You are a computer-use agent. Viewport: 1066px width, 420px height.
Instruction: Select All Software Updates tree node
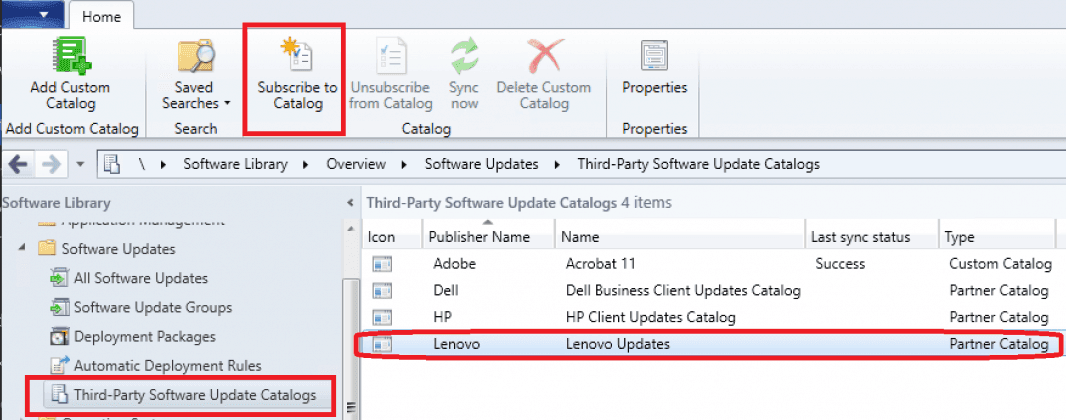click(x=141, y=278)
